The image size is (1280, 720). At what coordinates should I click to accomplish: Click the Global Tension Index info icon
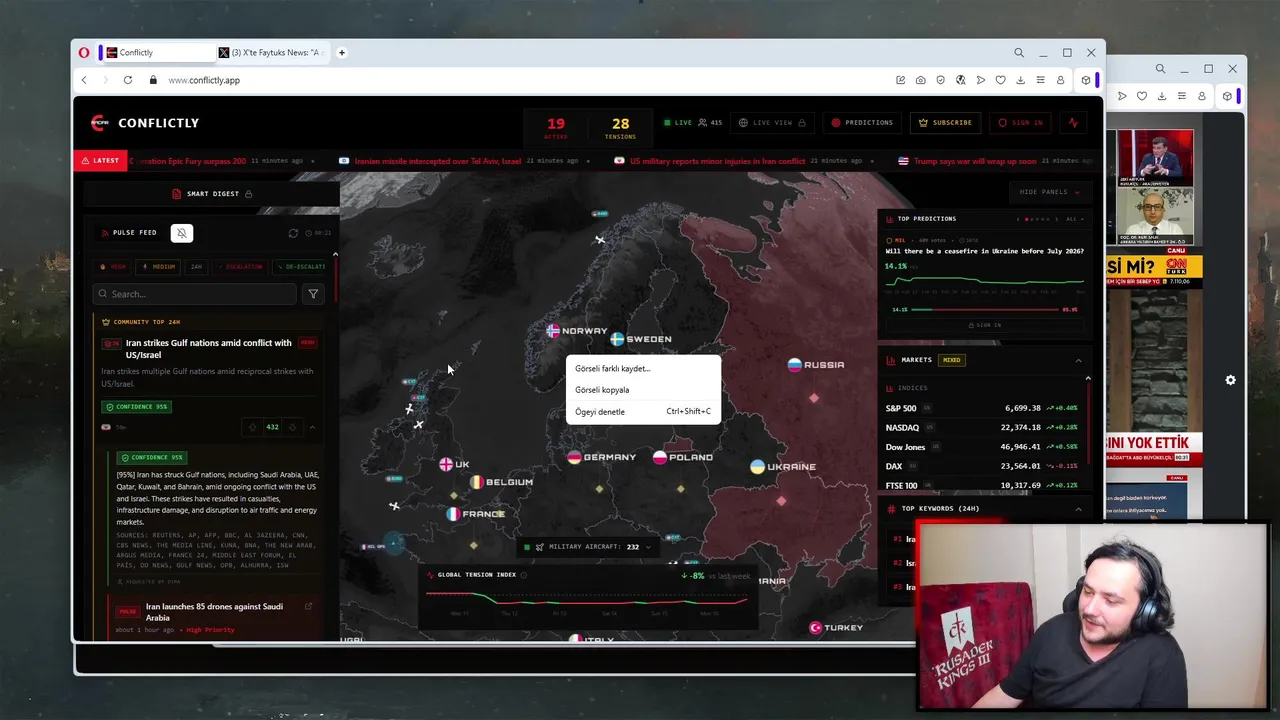(523, 575)
